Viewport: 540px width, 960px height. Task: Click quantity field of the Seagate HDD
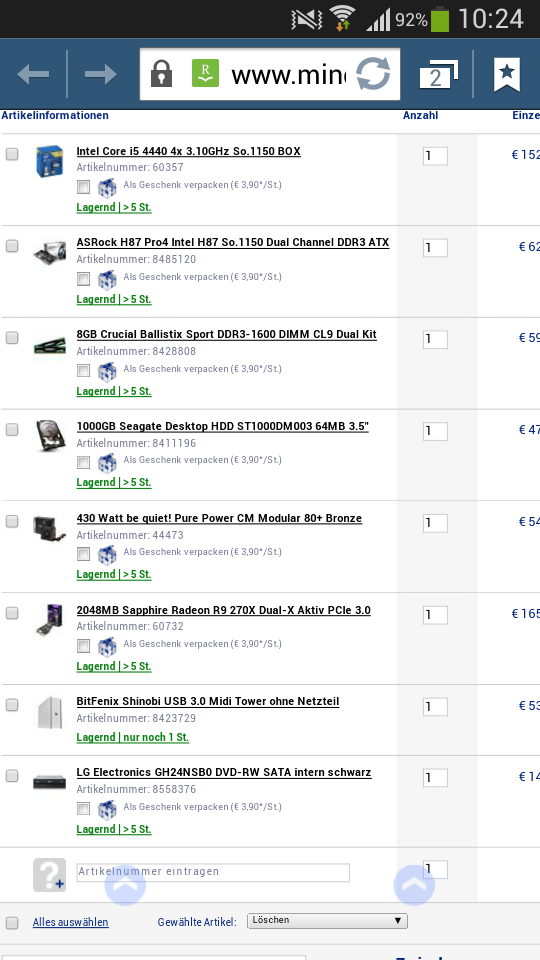click(x=435, y=431)
